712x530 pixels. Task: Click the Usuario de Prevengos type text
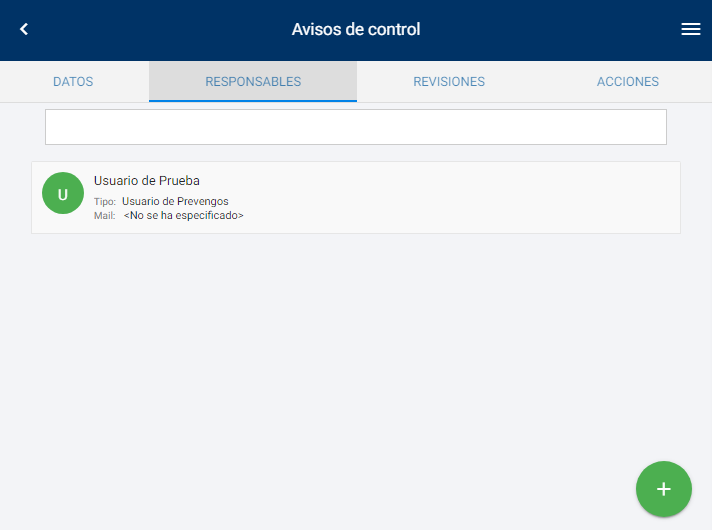[175, 202]
